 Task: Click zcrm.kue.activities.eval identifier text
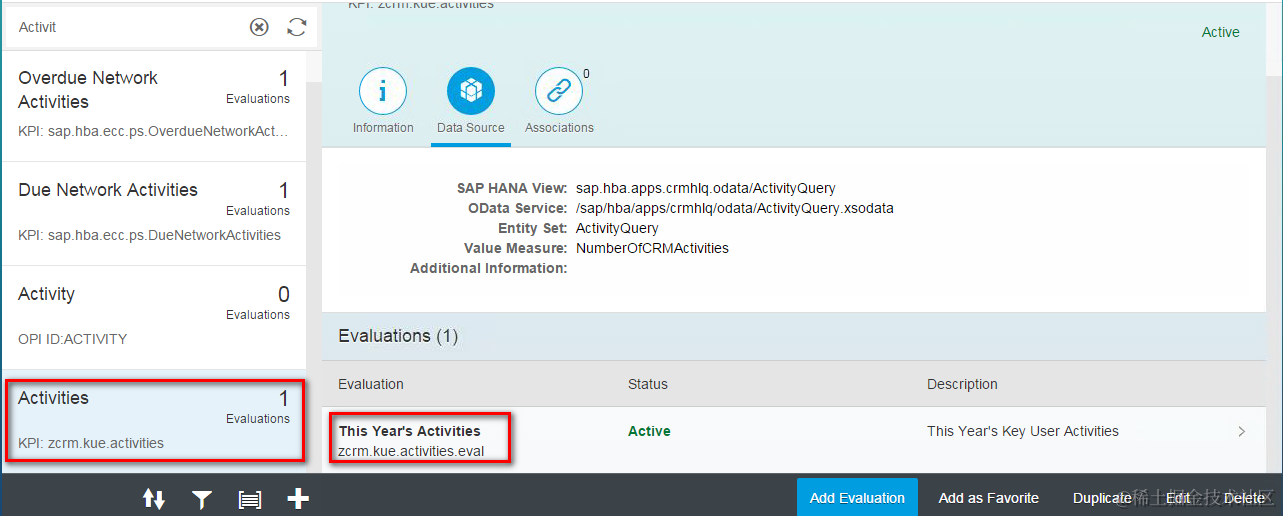411,451
